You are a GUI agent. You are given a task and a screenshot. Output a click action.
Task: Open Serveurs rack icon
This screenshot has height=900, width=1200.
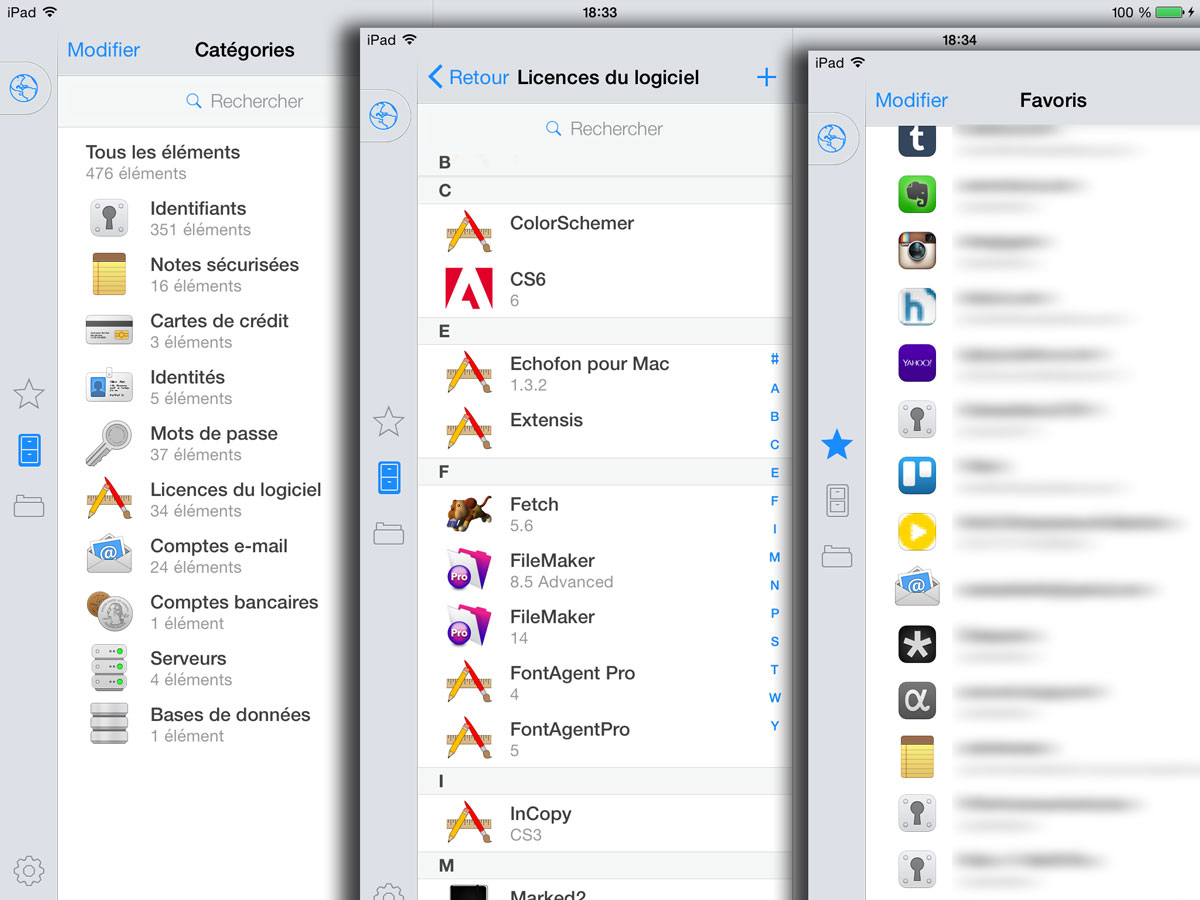click(x=110, y=668)
